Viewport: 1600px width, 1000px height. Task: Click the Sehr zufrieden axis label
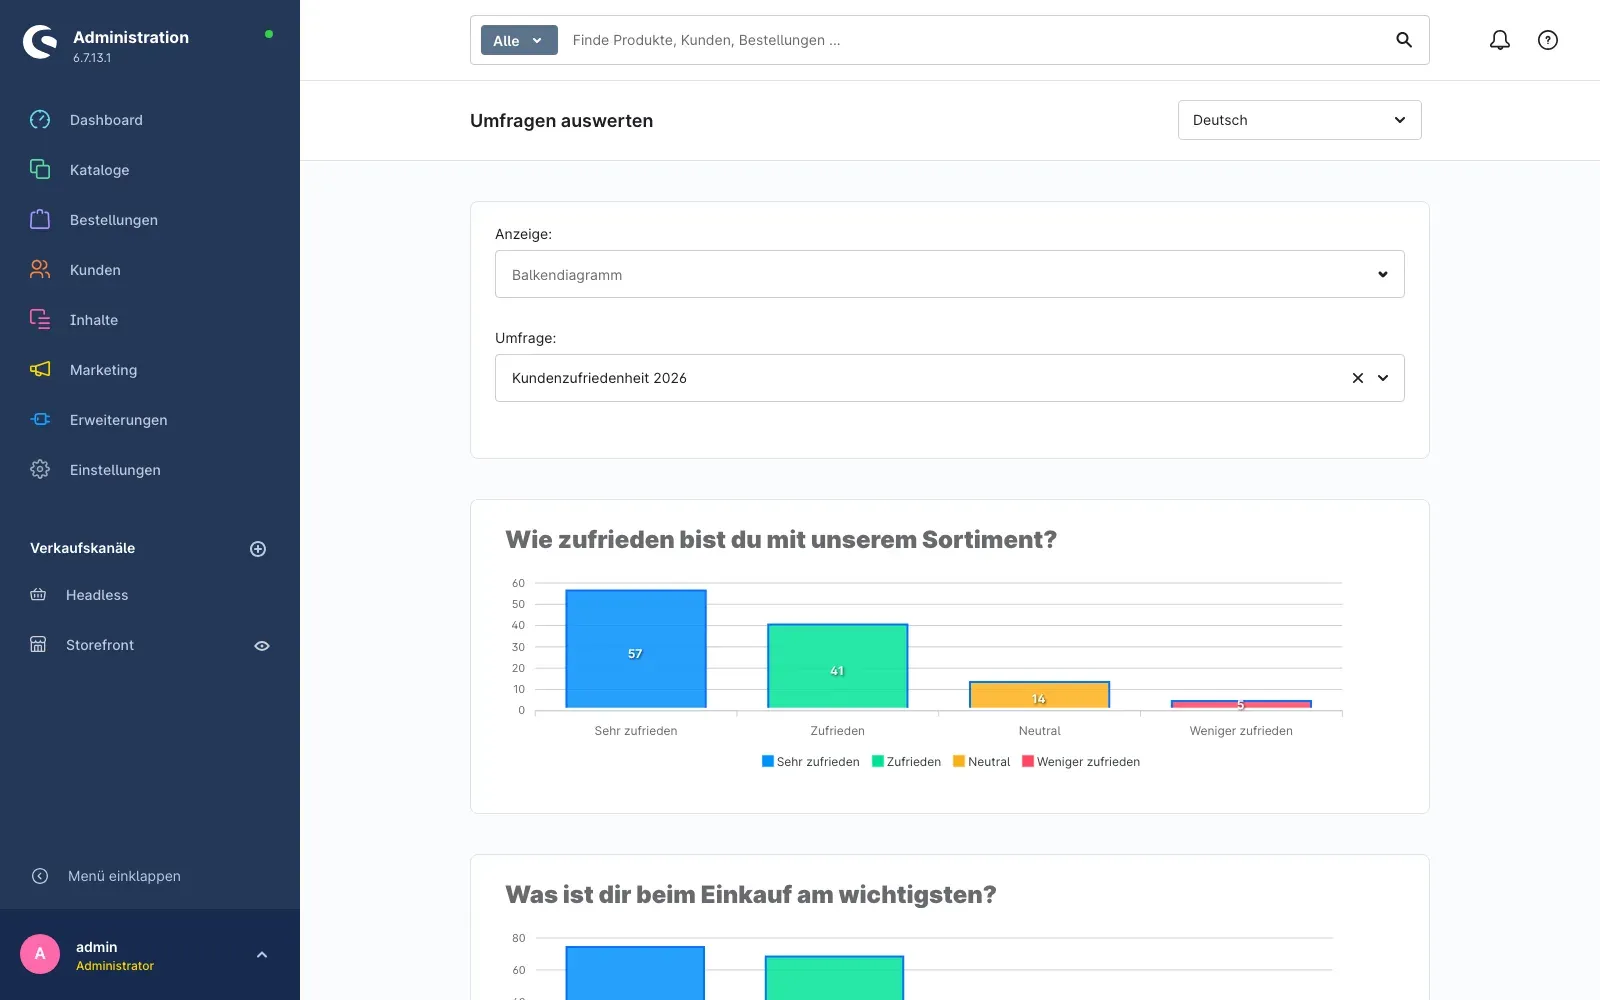point(636,731)
